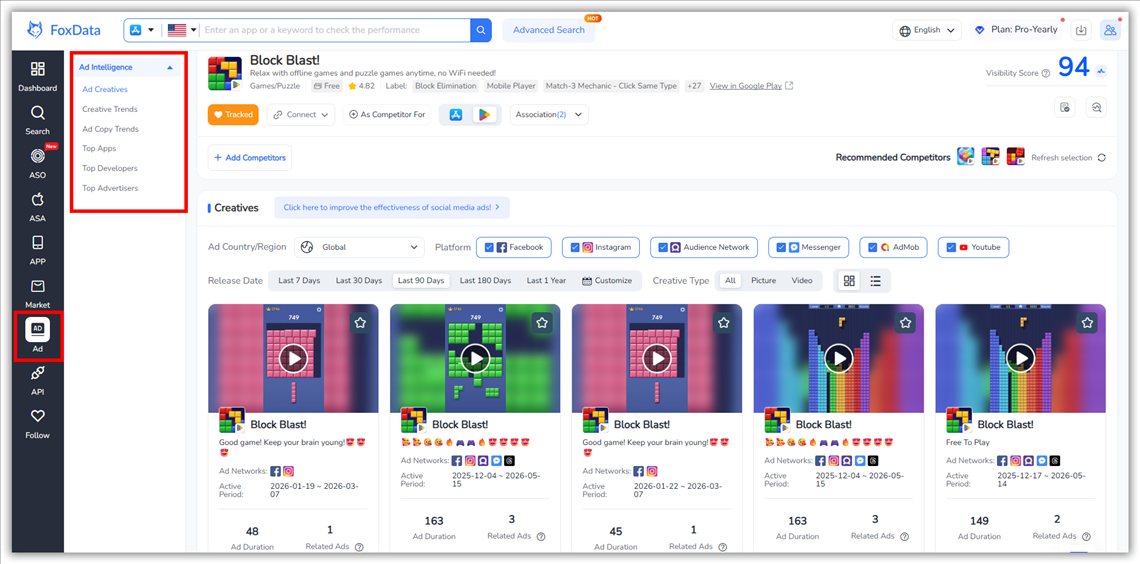The height and width of the screenshot is (564, 1140).
Task: Uncheck the AdMob platform checkbox
Action: point(872,247)
